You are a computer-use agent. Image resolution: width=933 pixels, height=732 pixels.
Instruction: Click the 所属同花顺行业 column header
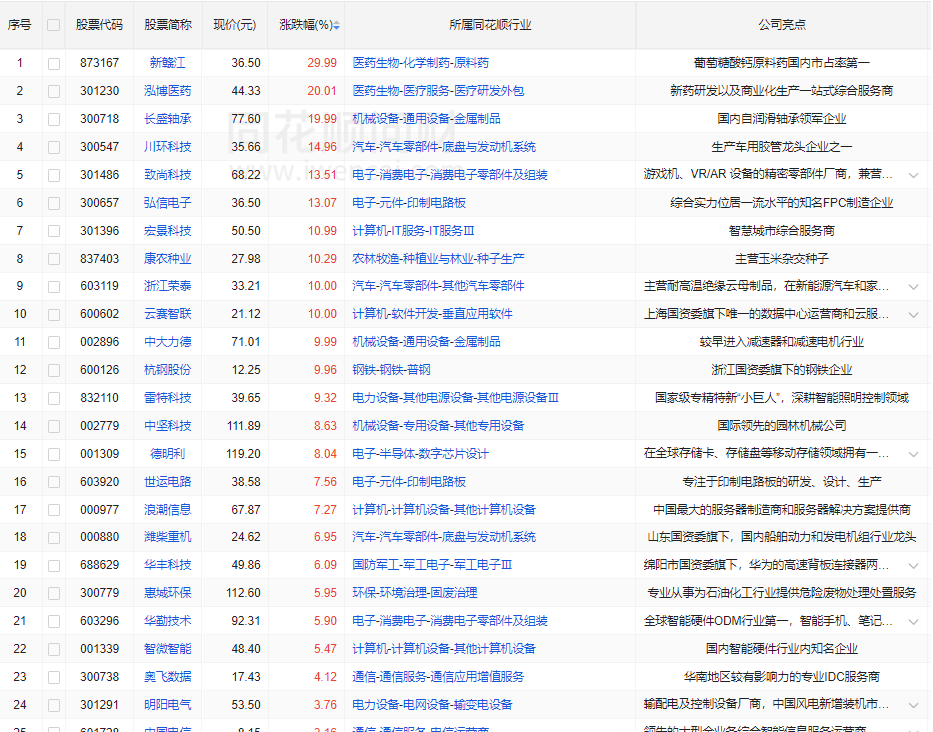pyautogui.click(x=490, y=25)
